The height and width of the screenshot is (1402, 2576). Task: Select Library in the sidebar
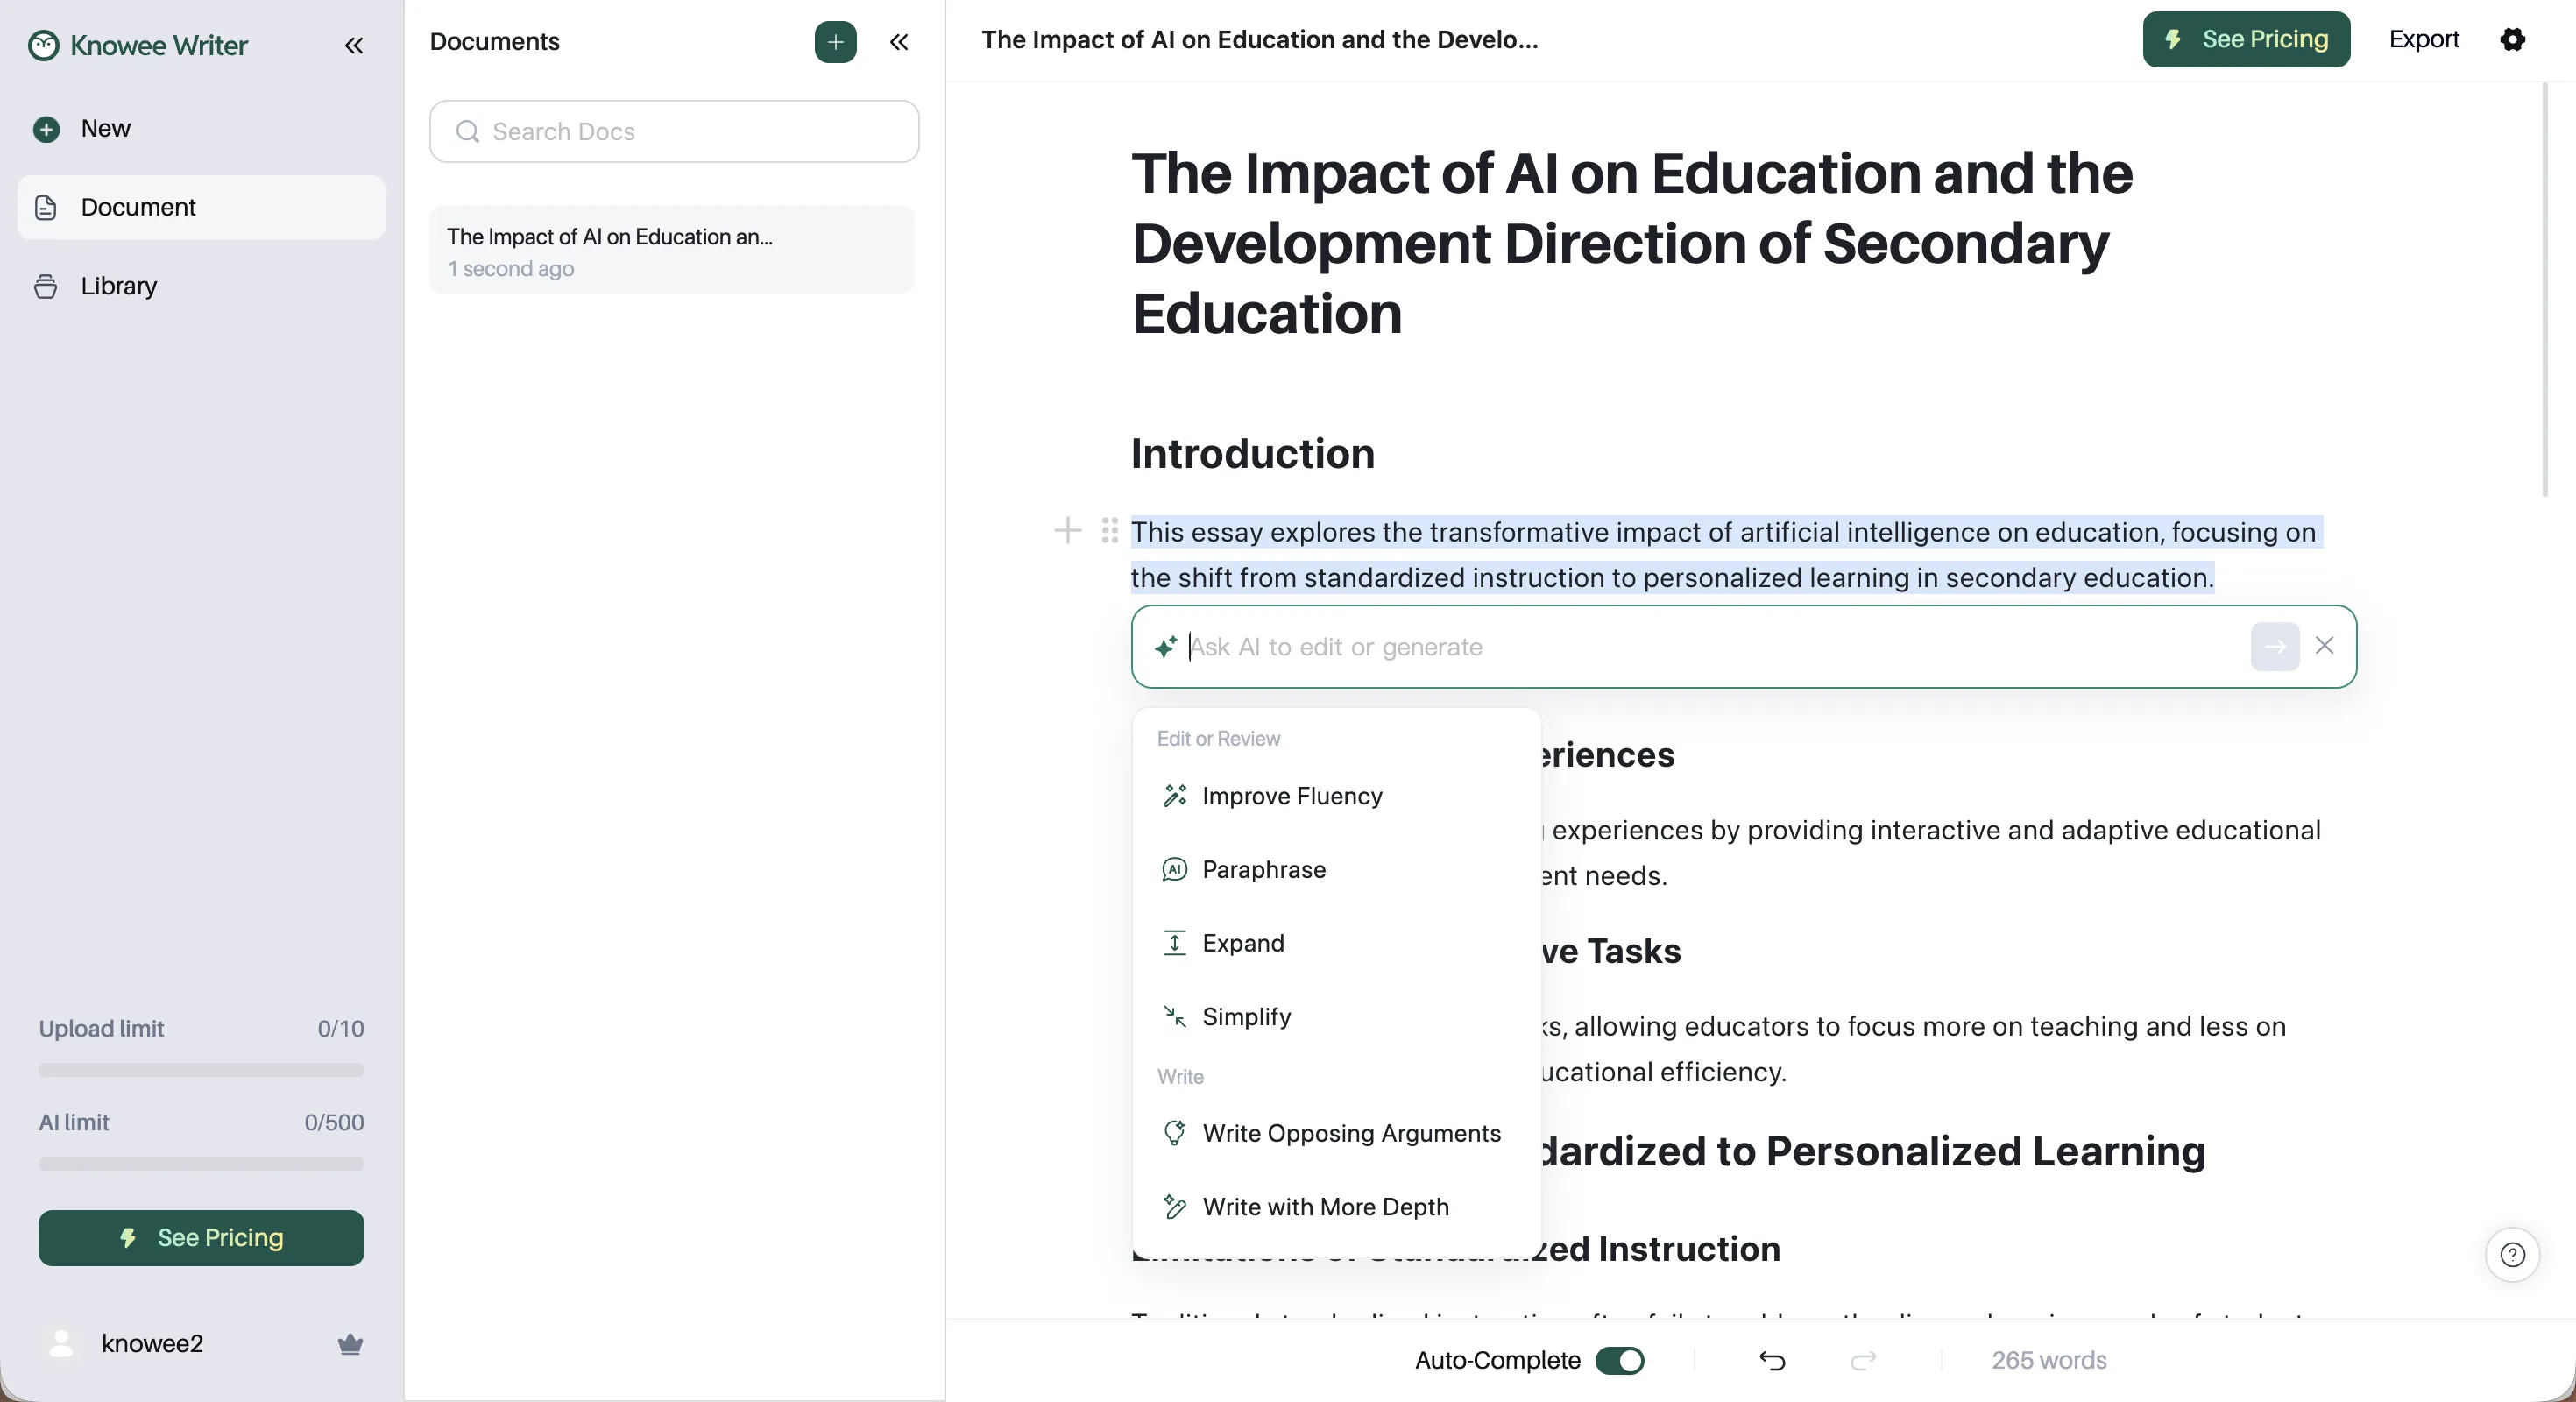[x=119, y=286]
